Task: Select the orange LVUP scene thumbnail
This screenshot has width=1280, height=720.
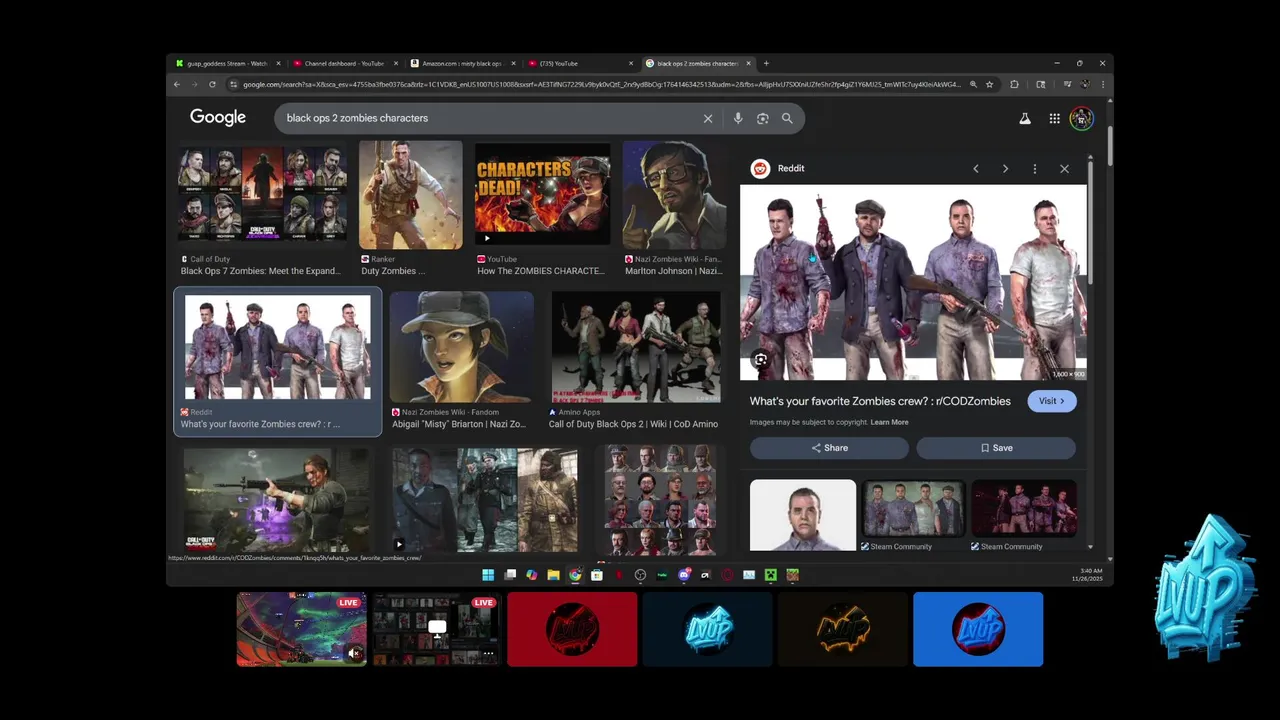Action: click(x=843, y=629)
